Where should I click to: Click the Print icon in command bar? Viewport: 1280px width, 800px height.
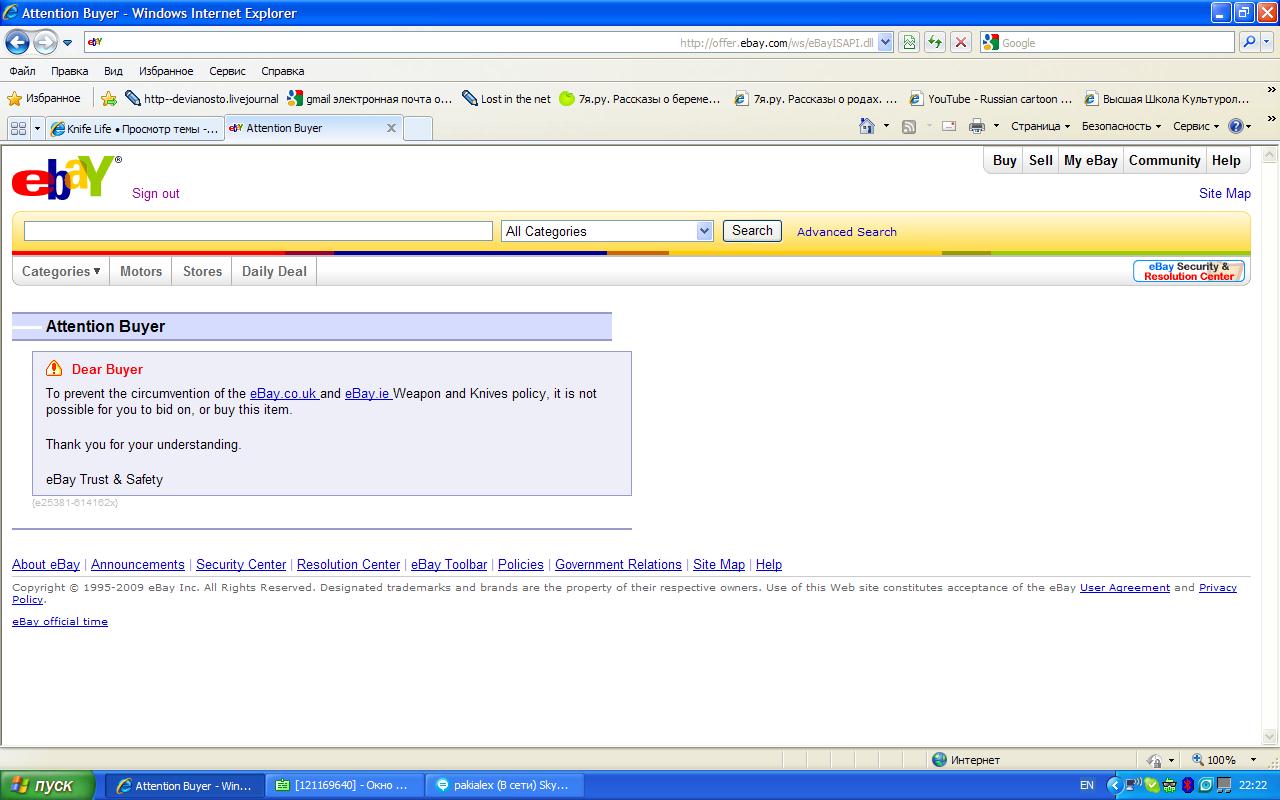(977, 126)
